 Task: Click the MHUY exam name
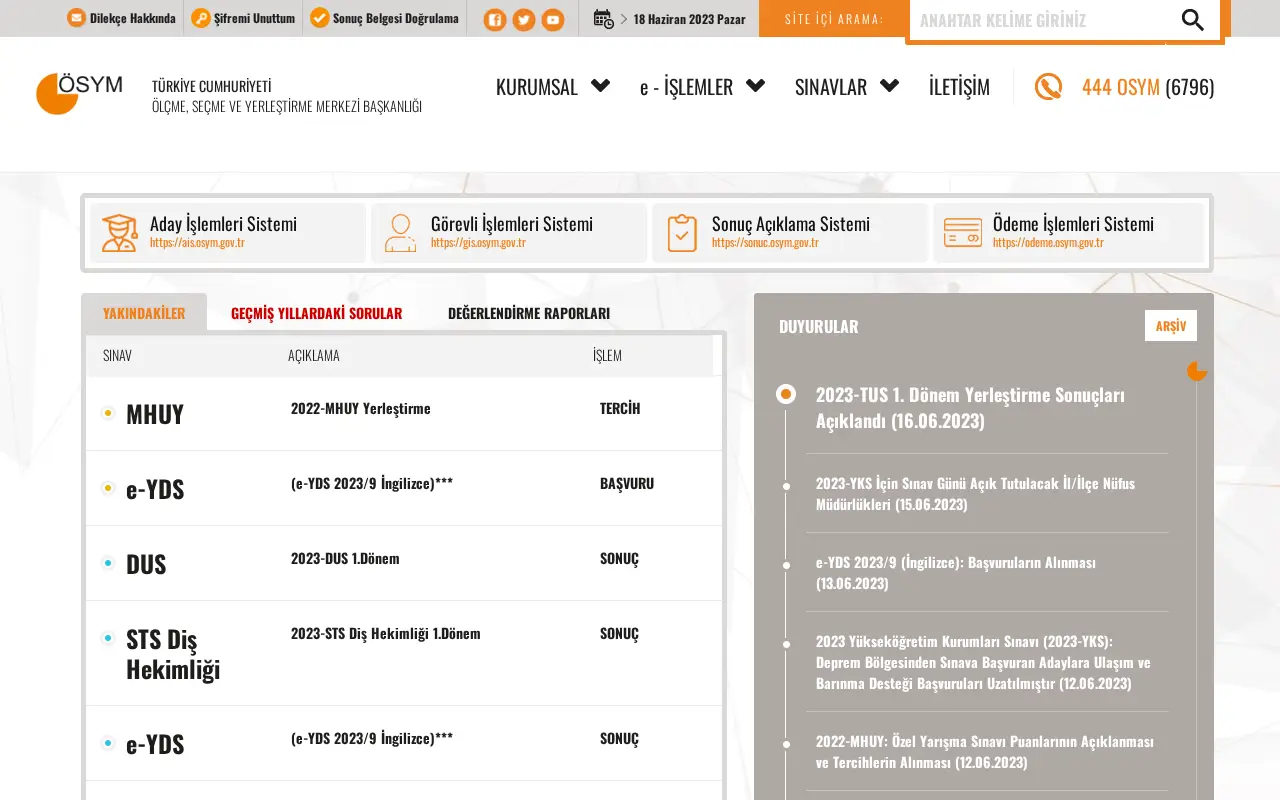click(155, 414)
